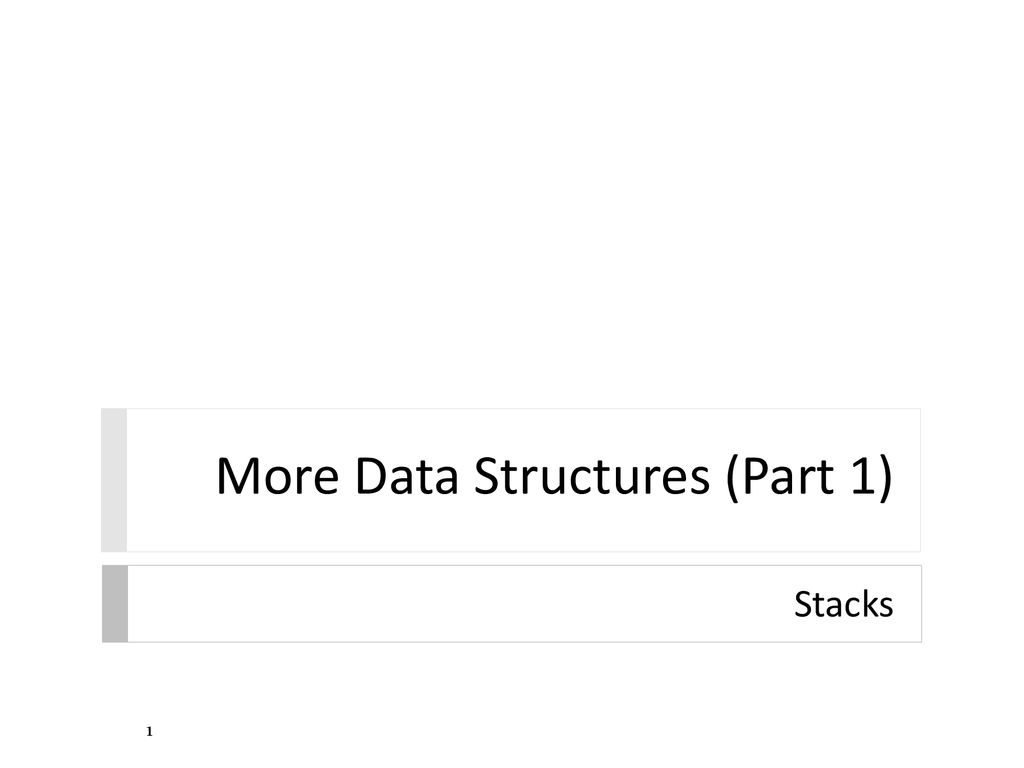Click the slide number 1 at the bottom

tap(149, 731)
